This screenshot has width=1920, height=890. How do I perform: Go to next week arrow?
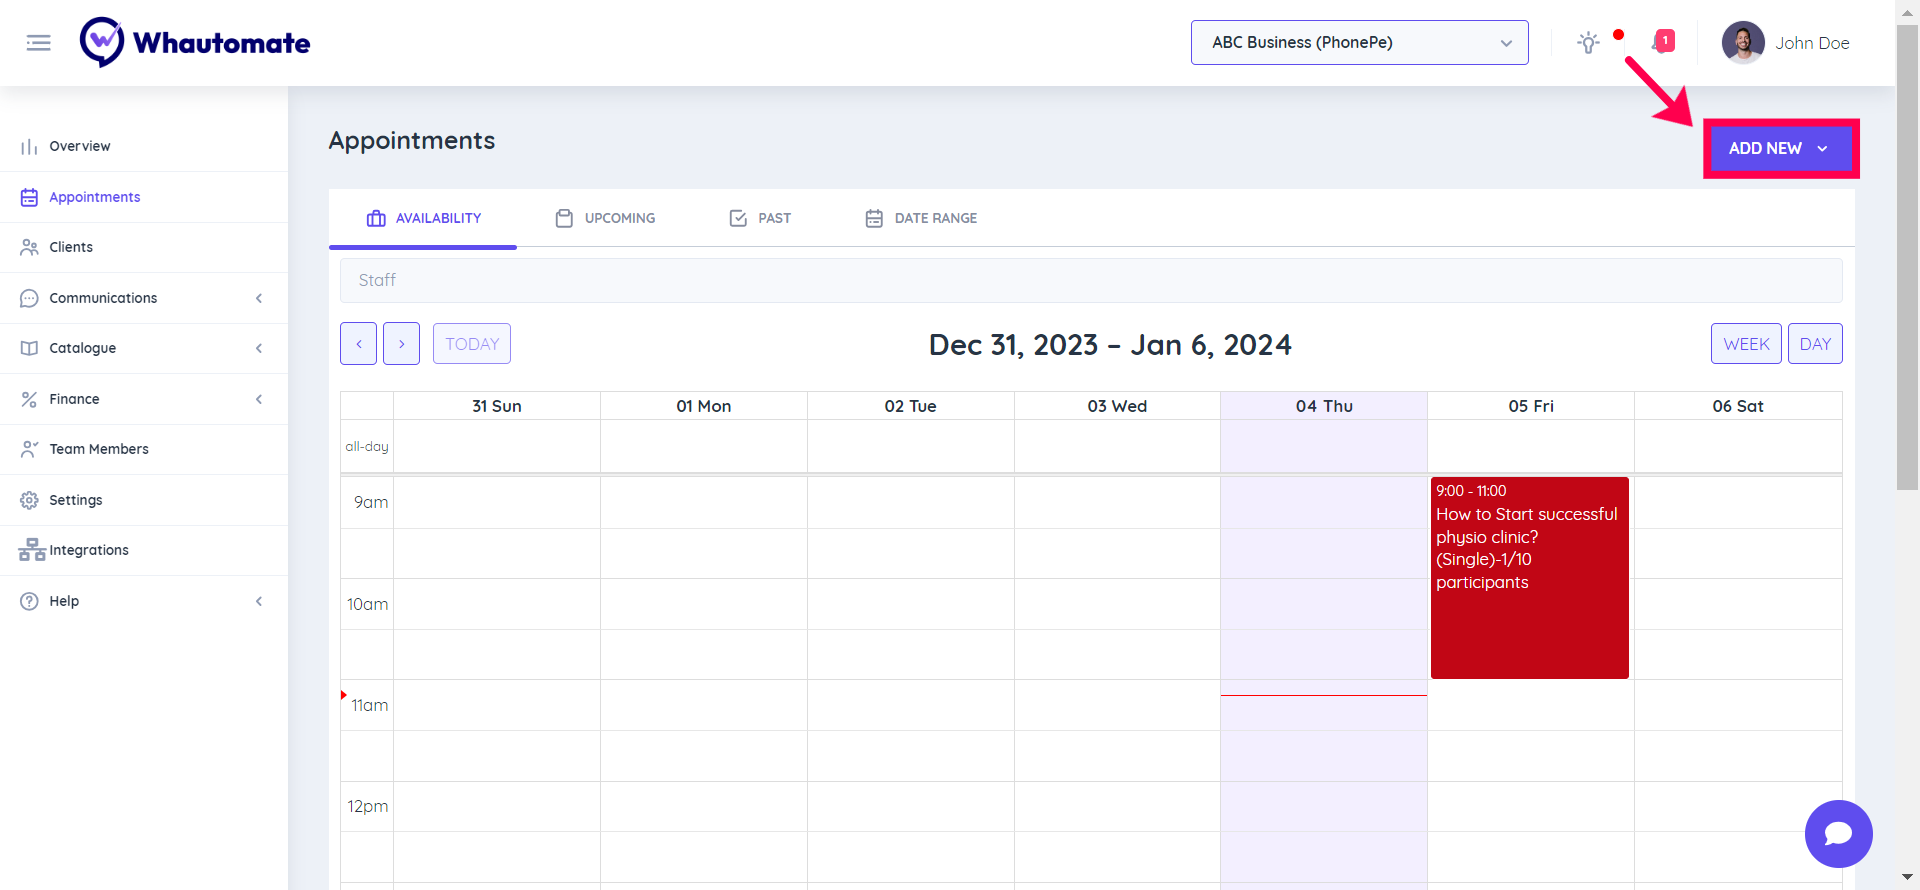pyautogui.click(x=401, y=344)
